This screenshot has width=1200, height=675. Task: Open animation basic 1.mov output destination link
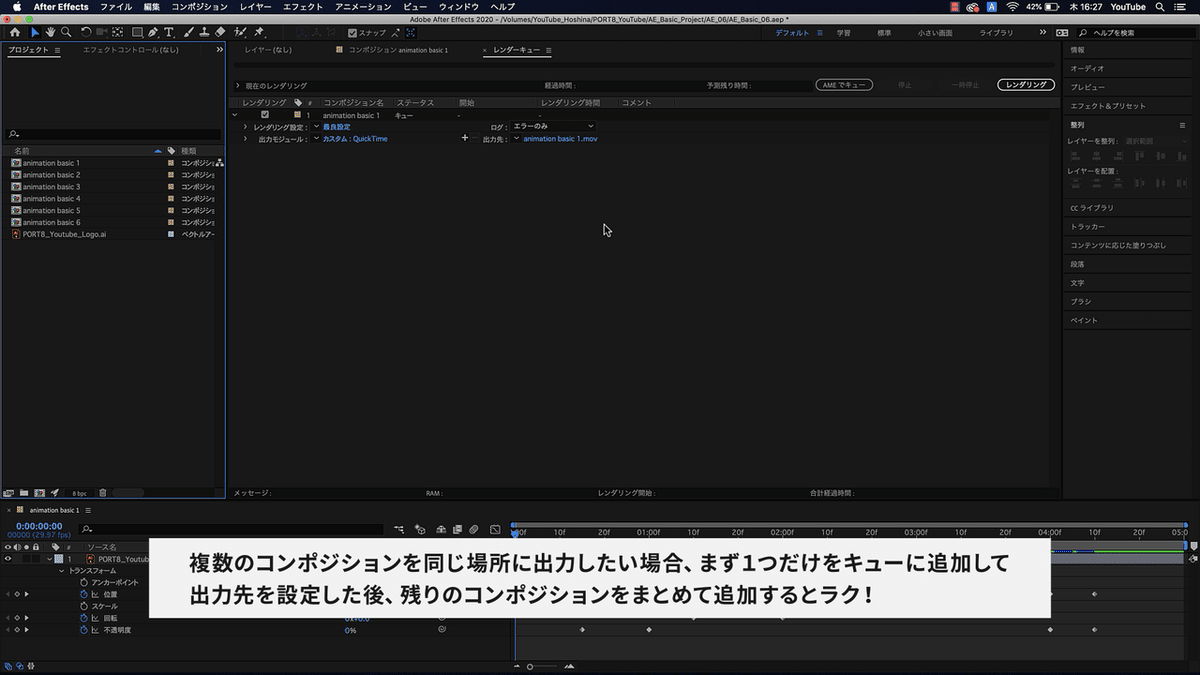(x=560, y=139)
